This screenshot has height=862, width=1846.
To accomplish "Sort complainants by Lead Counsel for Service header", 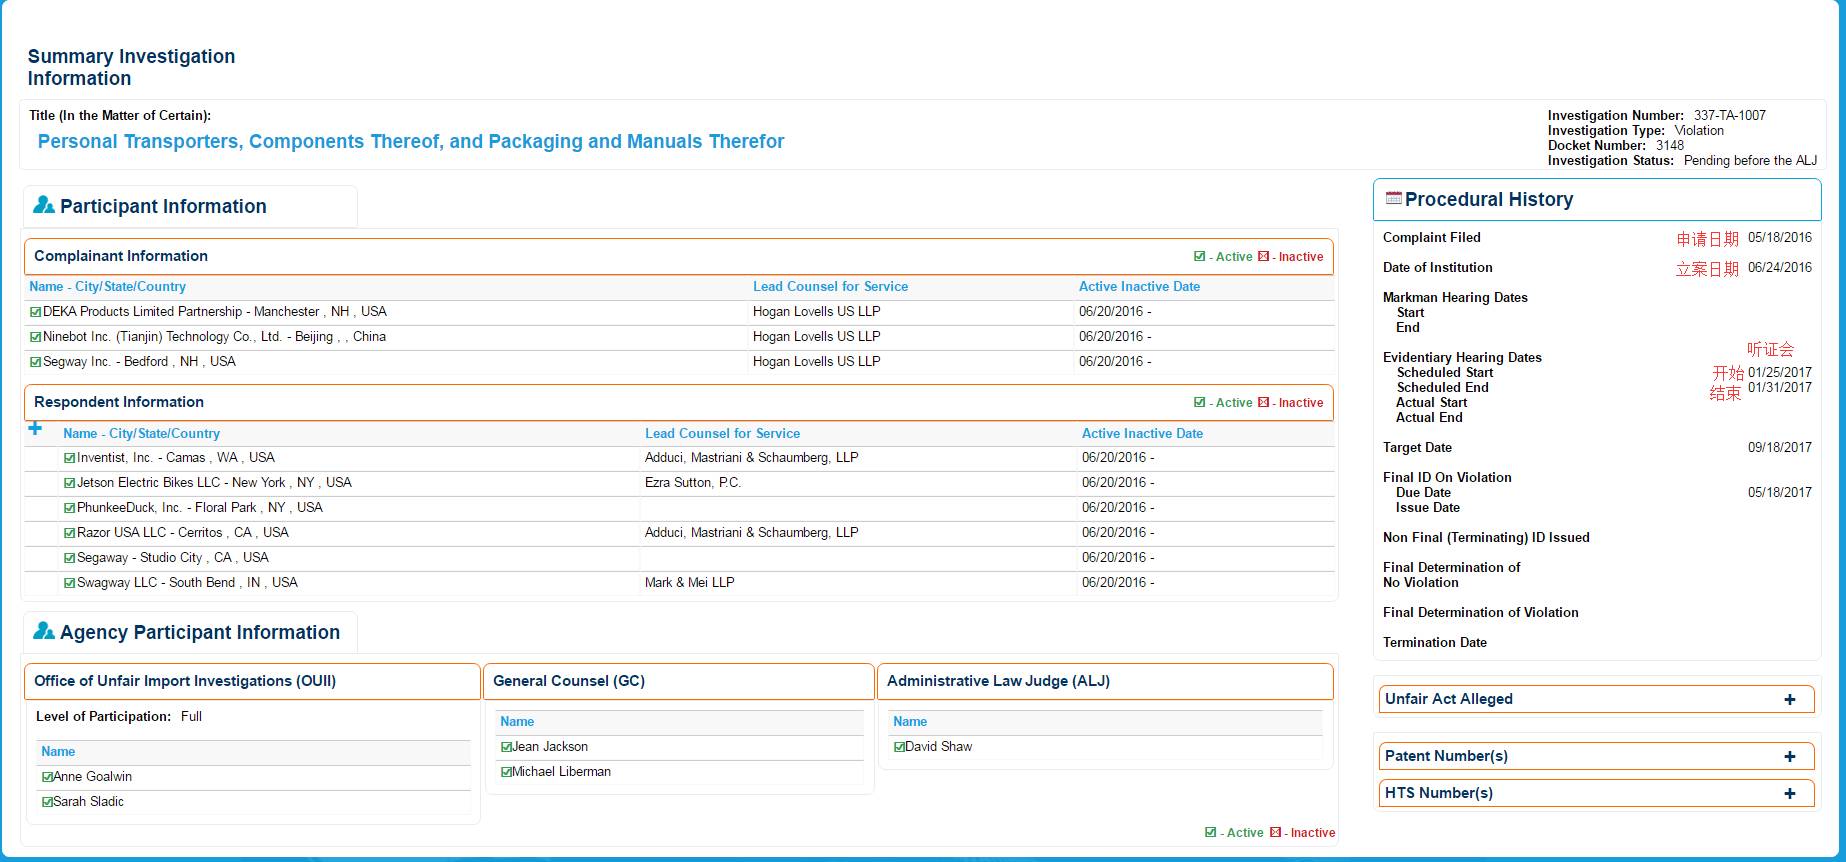I will point(830,287).
